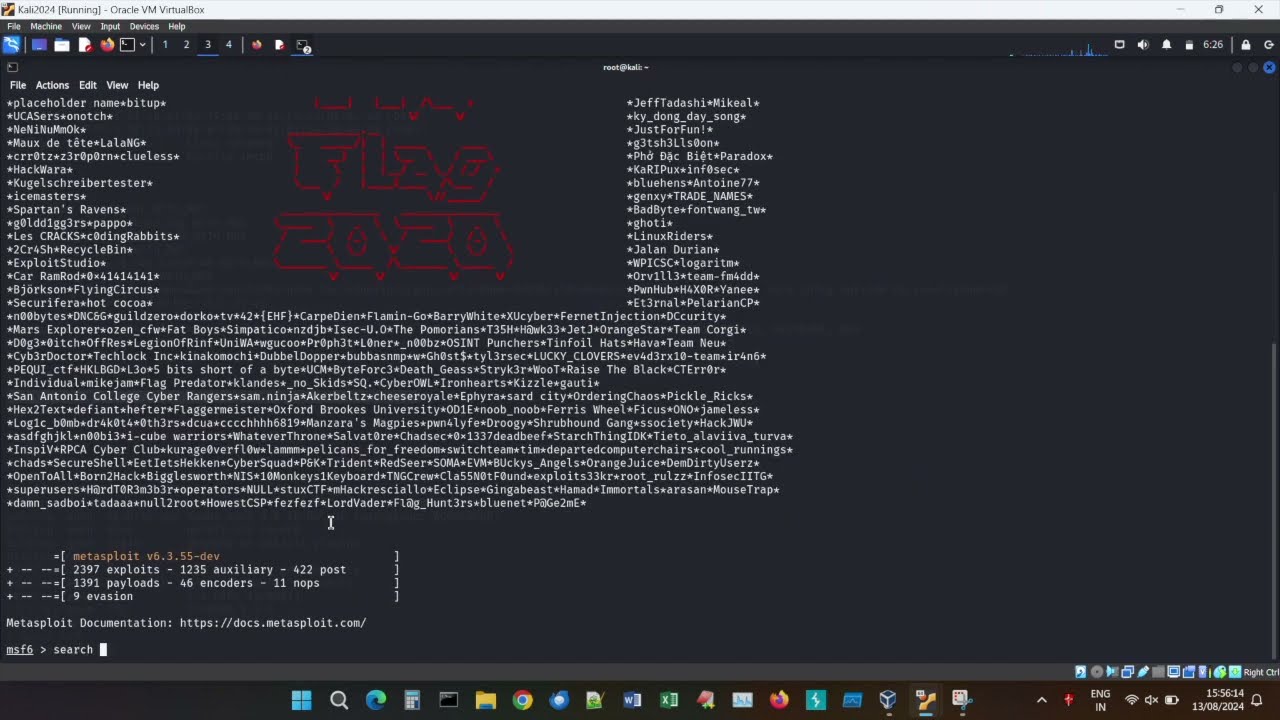Open the Kali applications menu dragon icon

point(11,45)
